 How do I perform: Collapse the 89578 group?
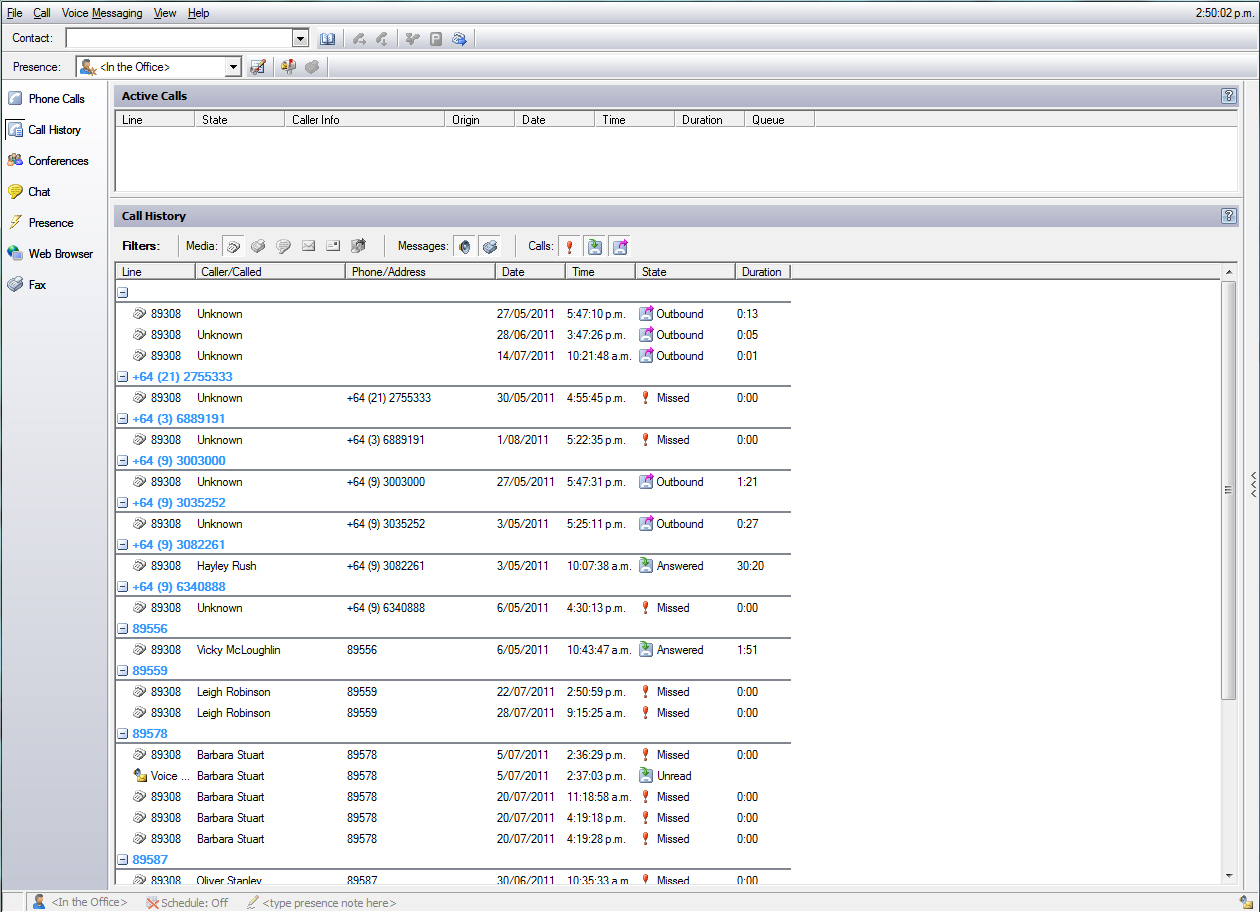[123, 734]
